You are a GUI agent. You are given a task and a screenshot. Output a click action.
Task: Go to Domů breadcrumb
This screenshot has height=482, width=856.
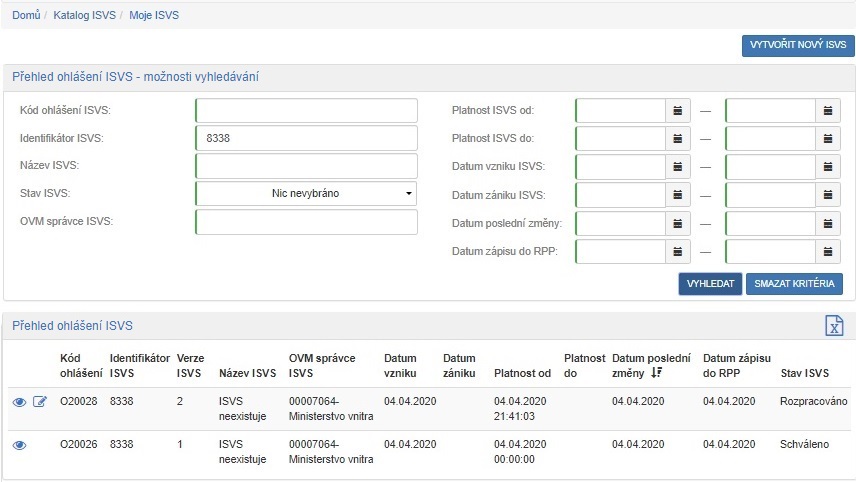coord(26,16)
